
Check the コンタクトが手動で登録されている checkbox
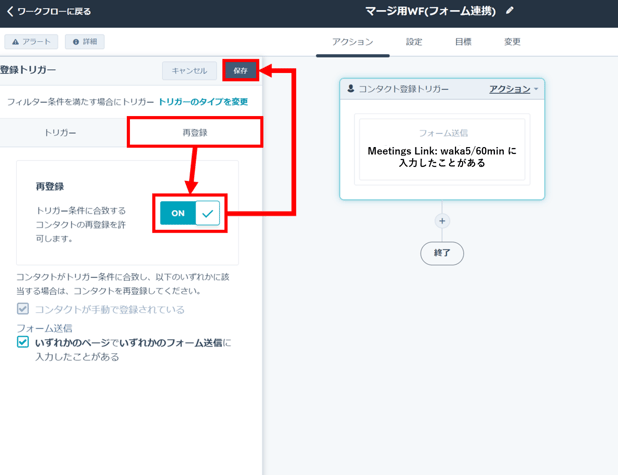click(x=23, y=309)
